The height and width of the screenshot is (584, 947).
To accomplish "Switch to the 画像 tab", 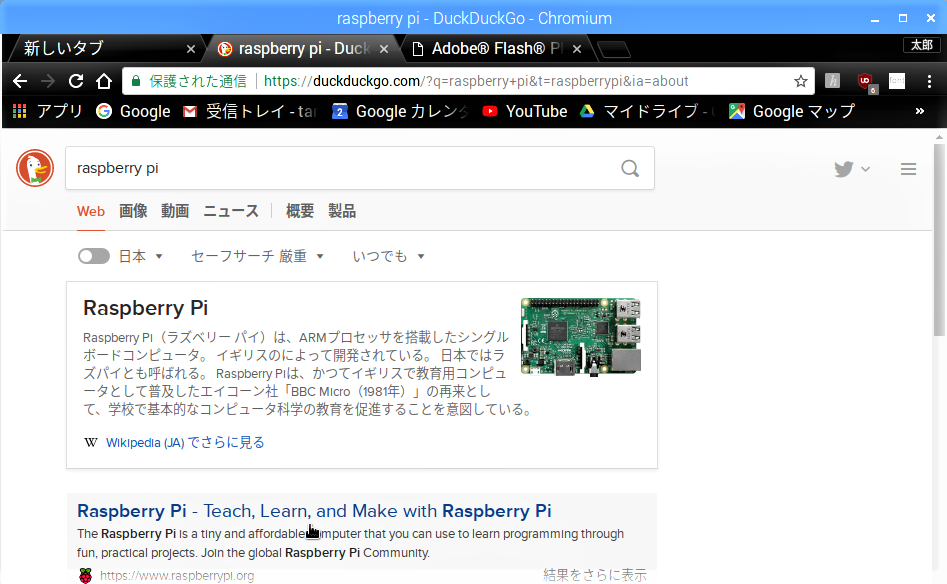I will tap(133, 211).
